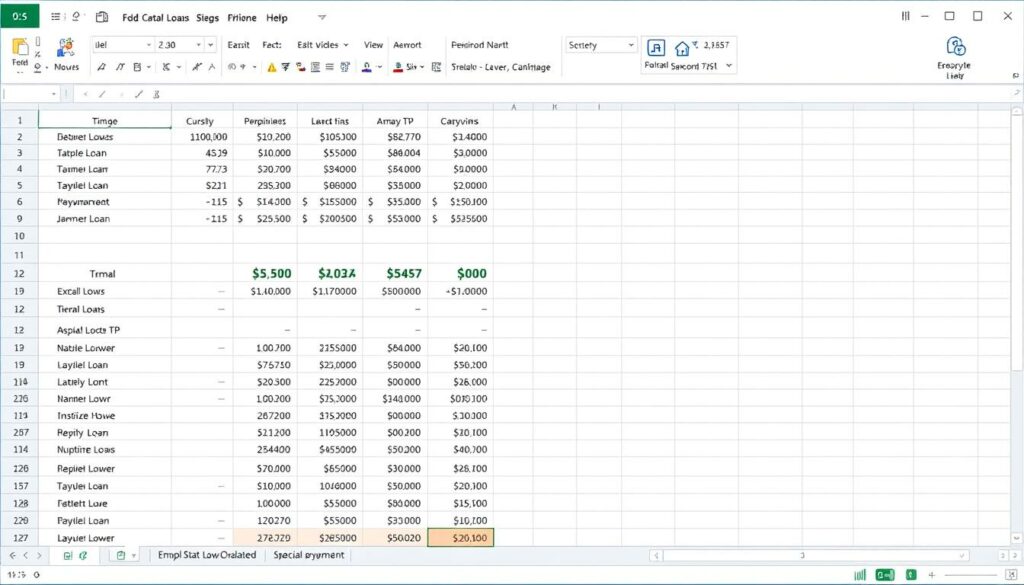
Task: Click the green sheet icon near tab arrows
Action: (67, 556)
